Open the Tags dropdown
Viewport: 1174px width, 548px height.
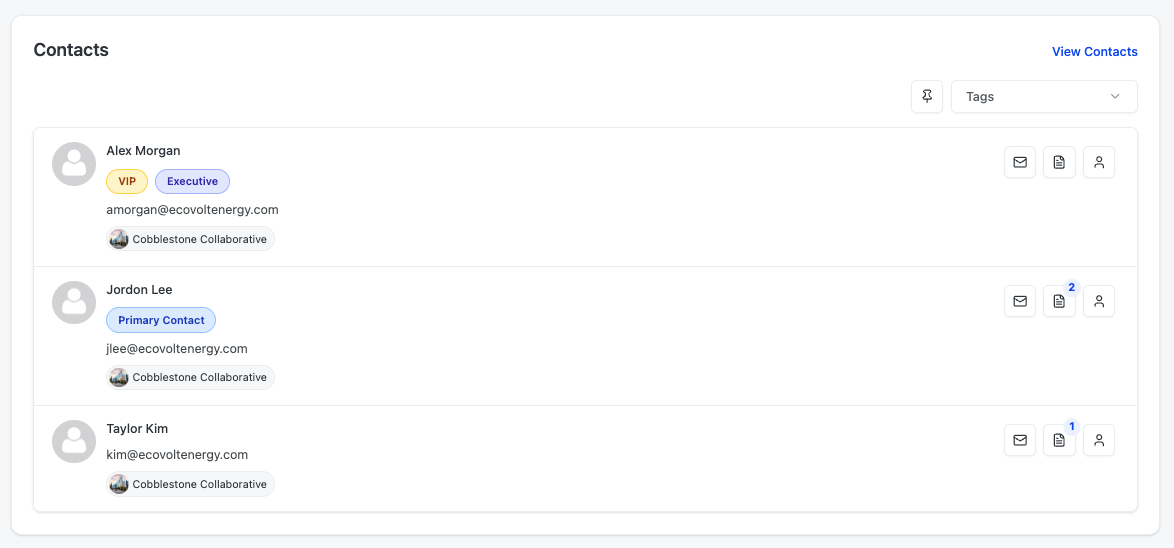click(1043, 97)
